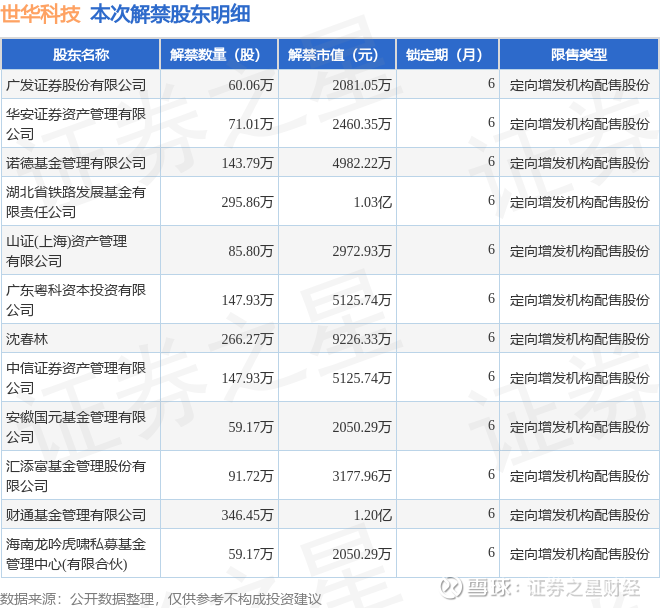This screenshot has height=608, width=660.
Task: Click 湖北省铁路发展基金有限责任公司 shareholder name
Action: [76, 202]
